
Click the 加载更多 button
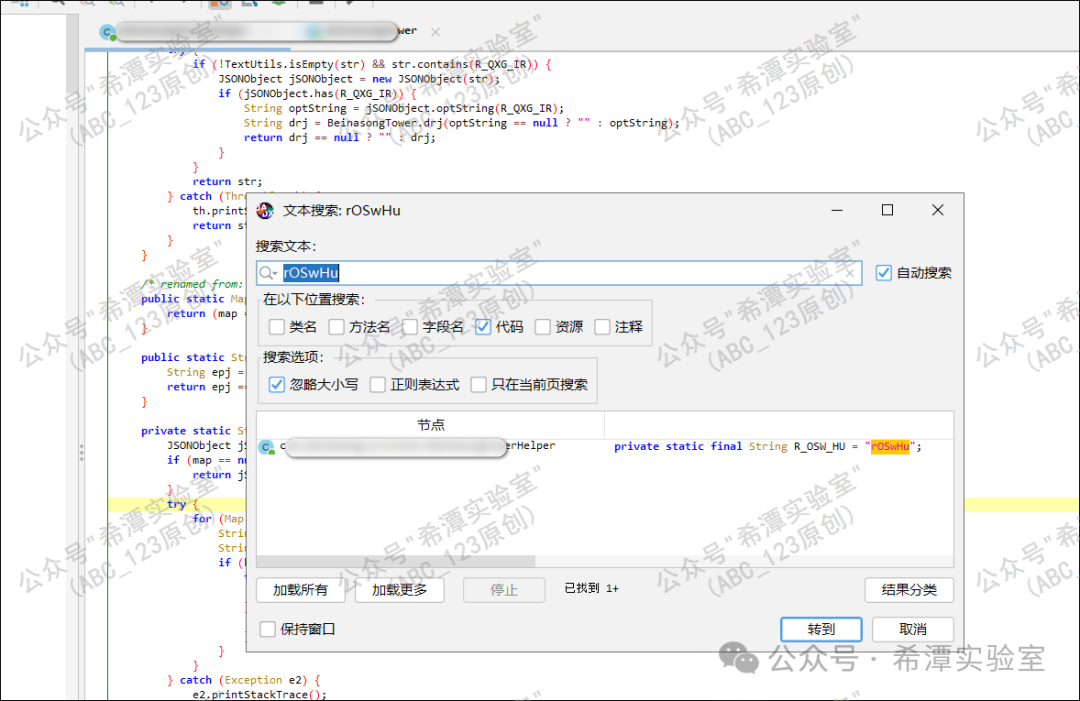(x=399, y=589)
